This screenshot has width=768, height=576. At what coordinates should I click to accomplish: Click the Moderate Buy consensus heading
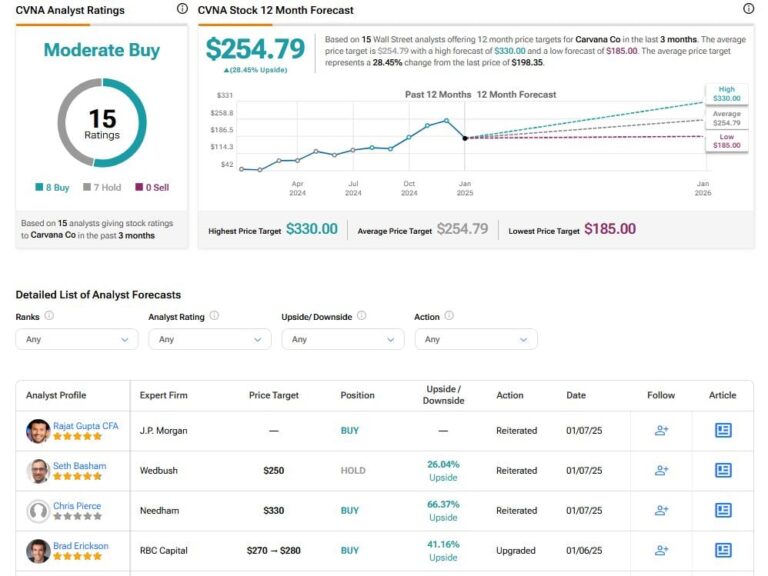point(102,50)
